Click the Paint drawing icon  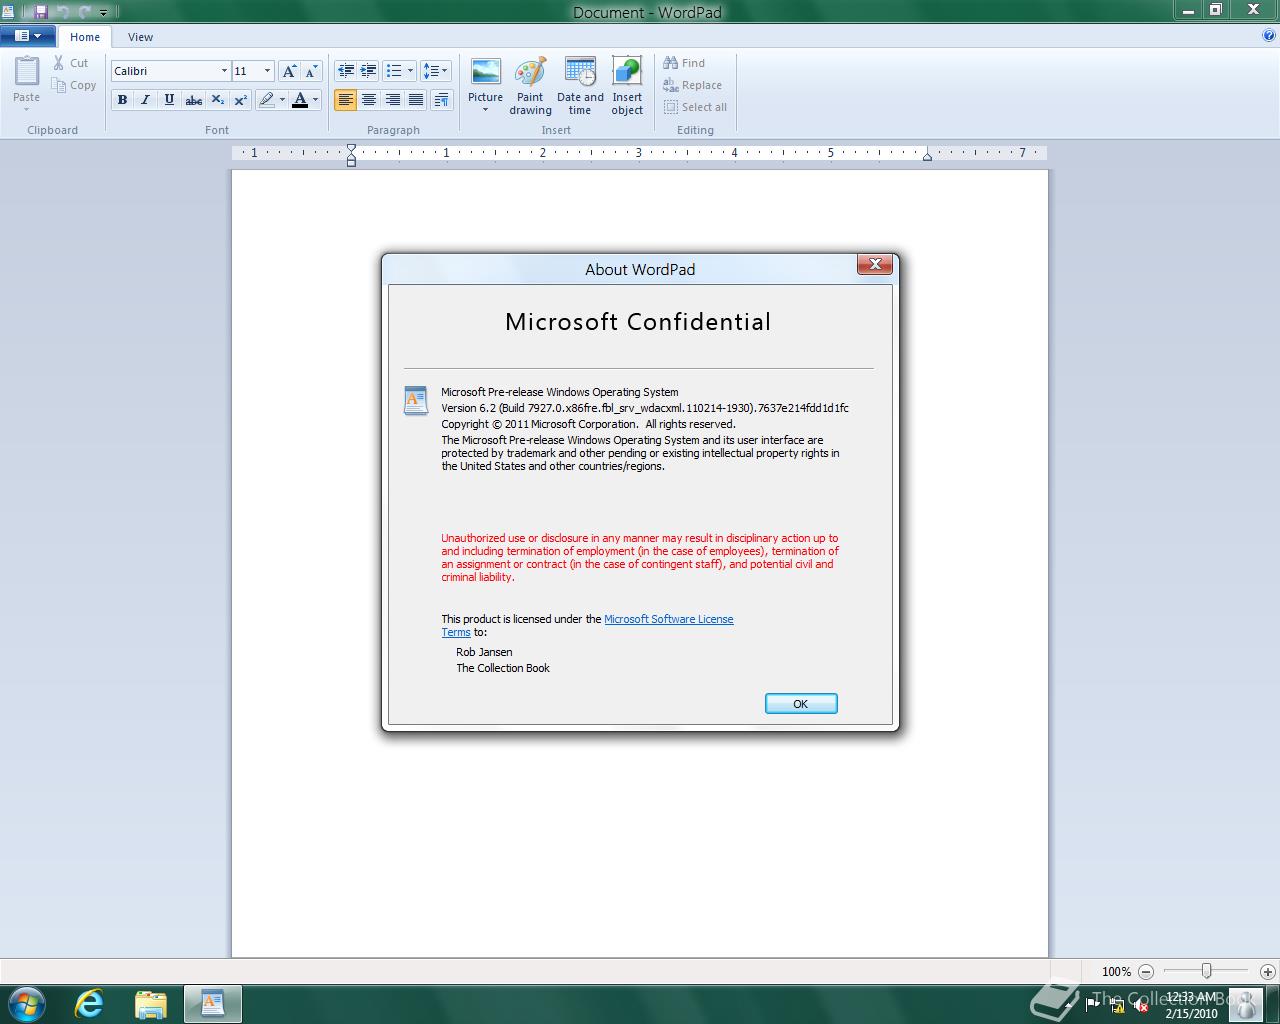[x=530, y=72]
